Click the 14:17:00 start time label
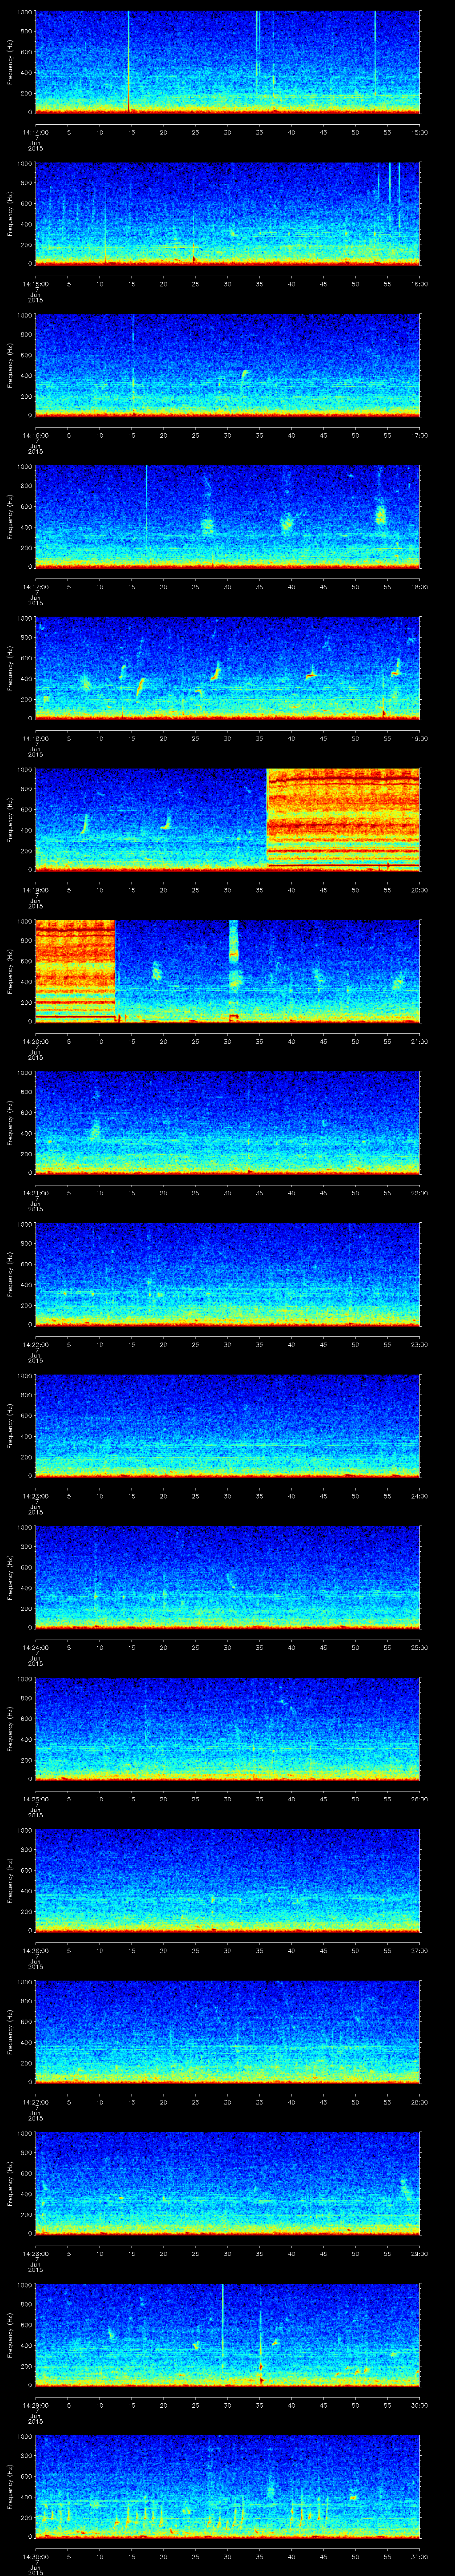The width and height of the screenshot is (455, 2576). tap(35, 586)
